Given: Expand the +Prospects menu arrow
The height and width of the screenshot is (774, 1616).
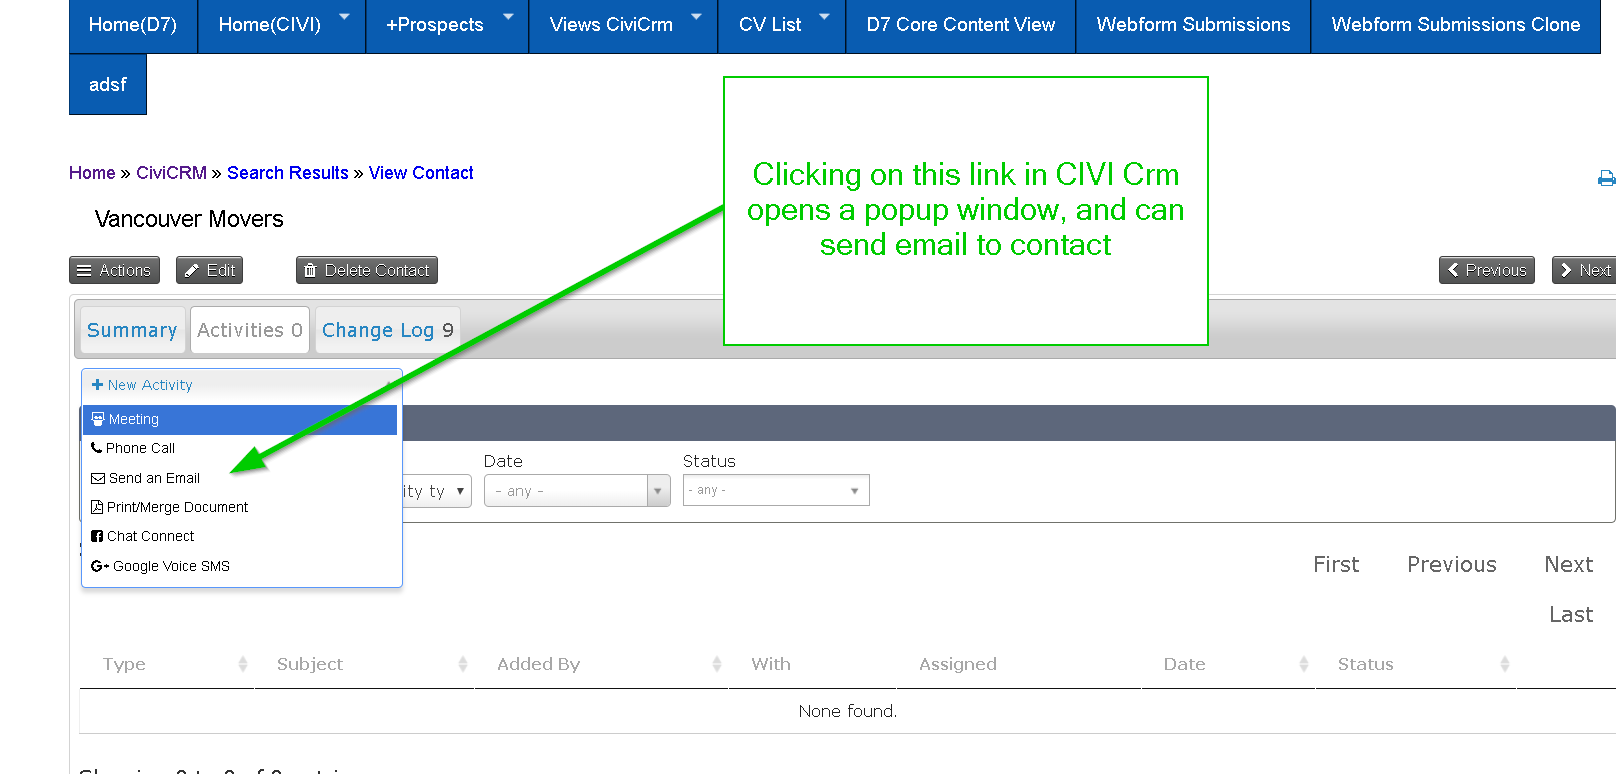Looking at the screenshot, I should point(508,17).
